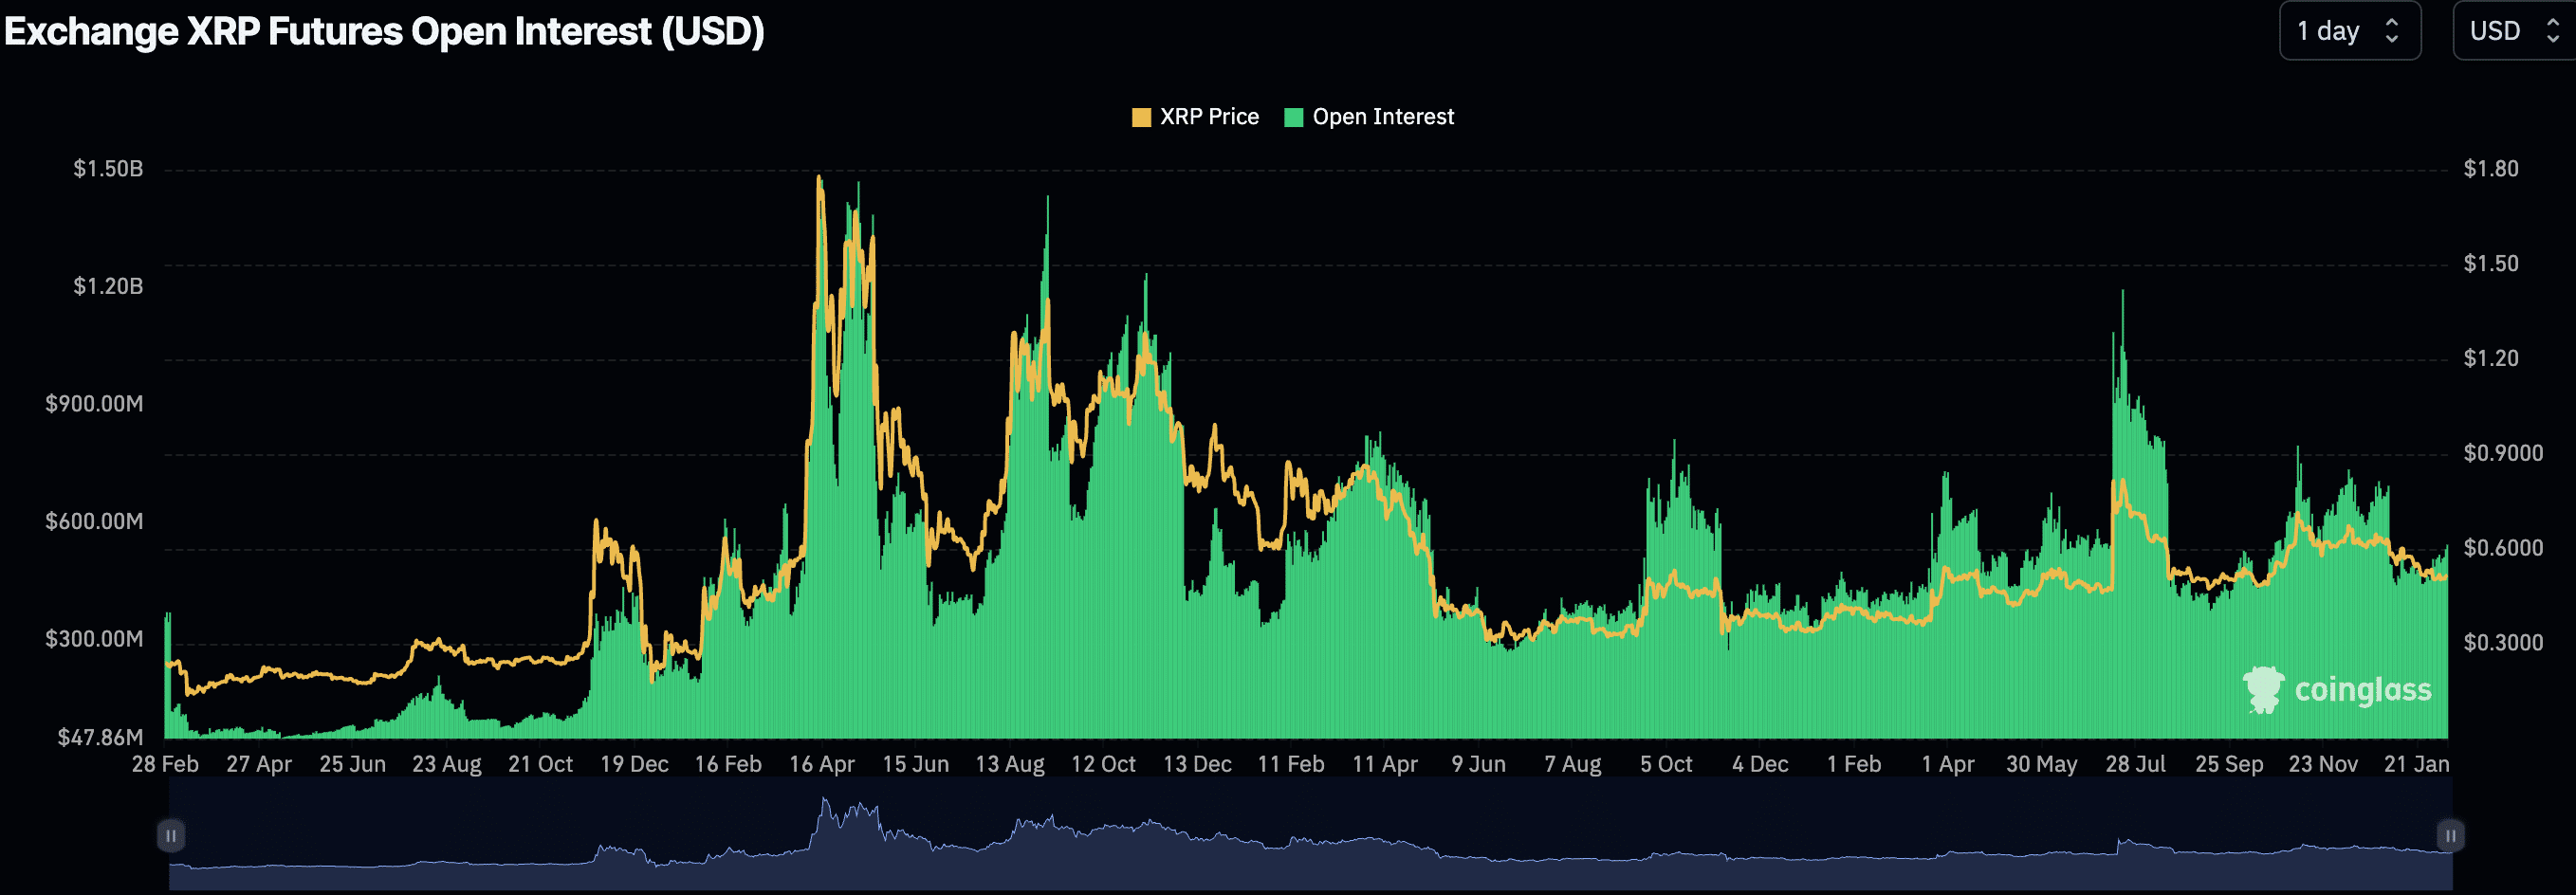The width and height of the screenshot is (2576, 895).
Task: Click the $600.00M left axis label
Action: click(94, 521)
